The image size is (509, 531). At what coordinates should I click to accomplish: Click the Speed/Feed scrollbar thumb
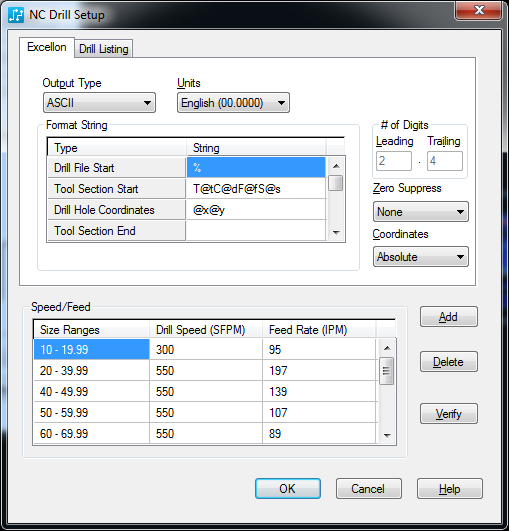[x=386, y=371]
